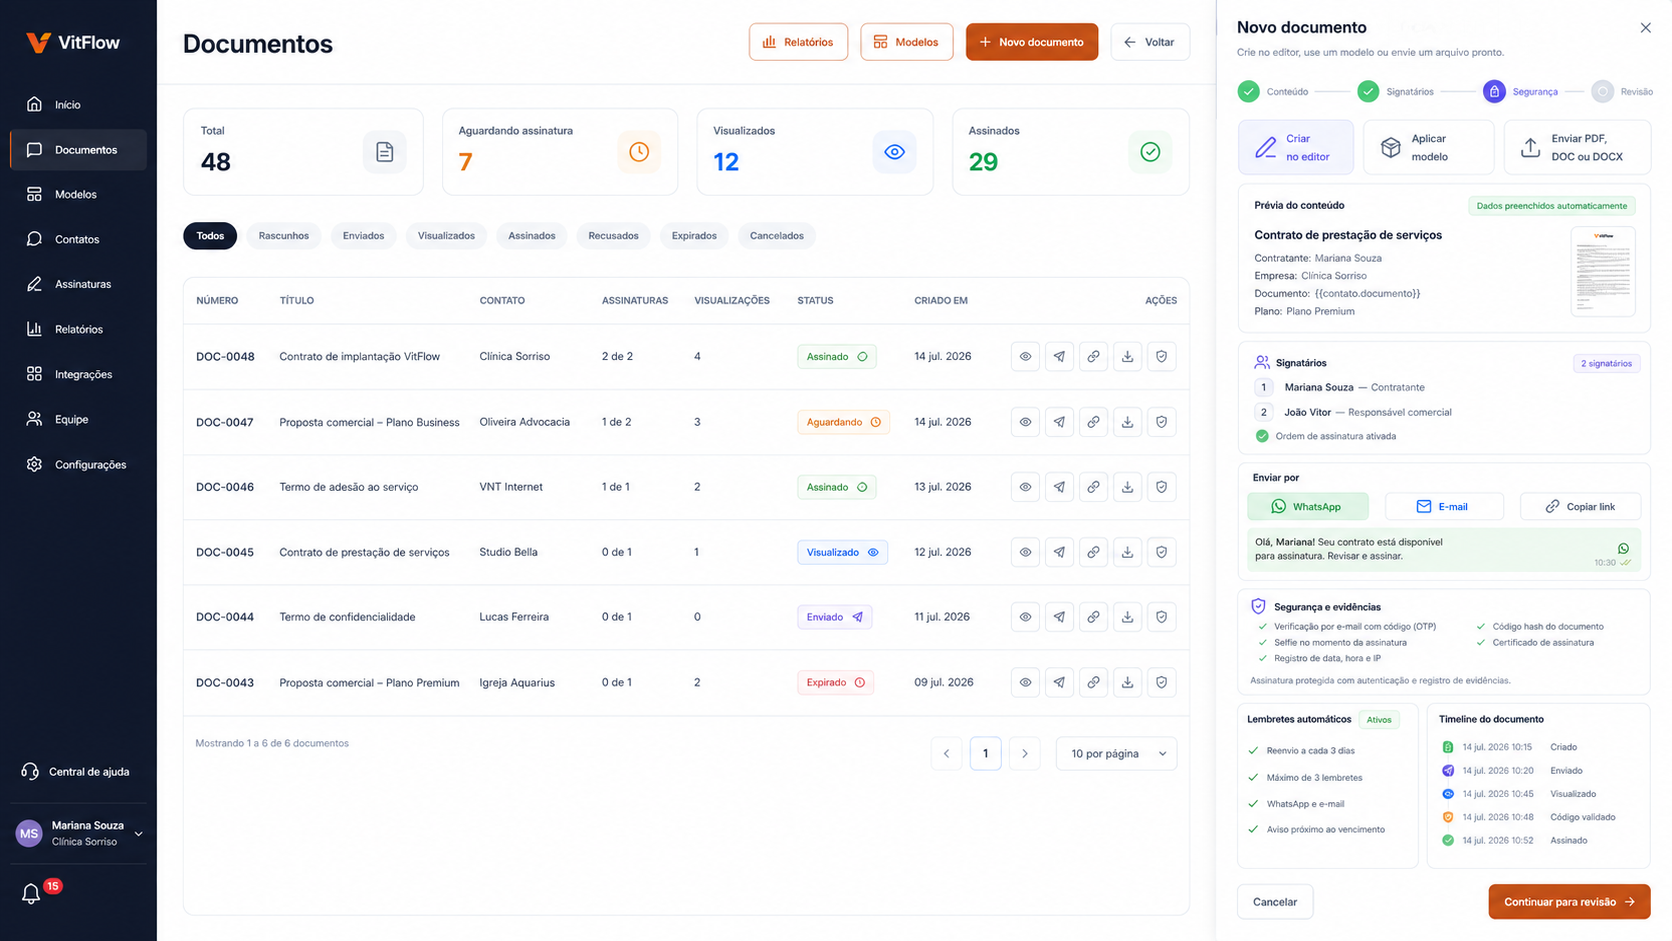The height and width of the screenshot is (941, 1672).
Task: Toggle Reenvio a cada 3 dias
Action: click(1253, 750)
